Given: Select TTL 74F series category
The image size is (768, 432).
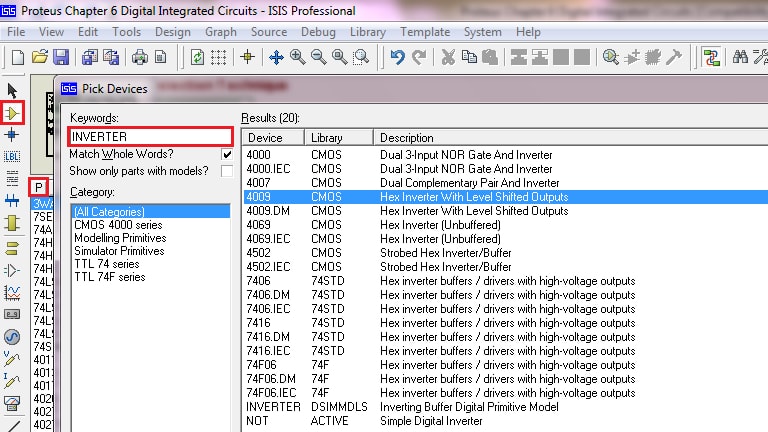Looking at the screenshot, I should click(110, 277).
